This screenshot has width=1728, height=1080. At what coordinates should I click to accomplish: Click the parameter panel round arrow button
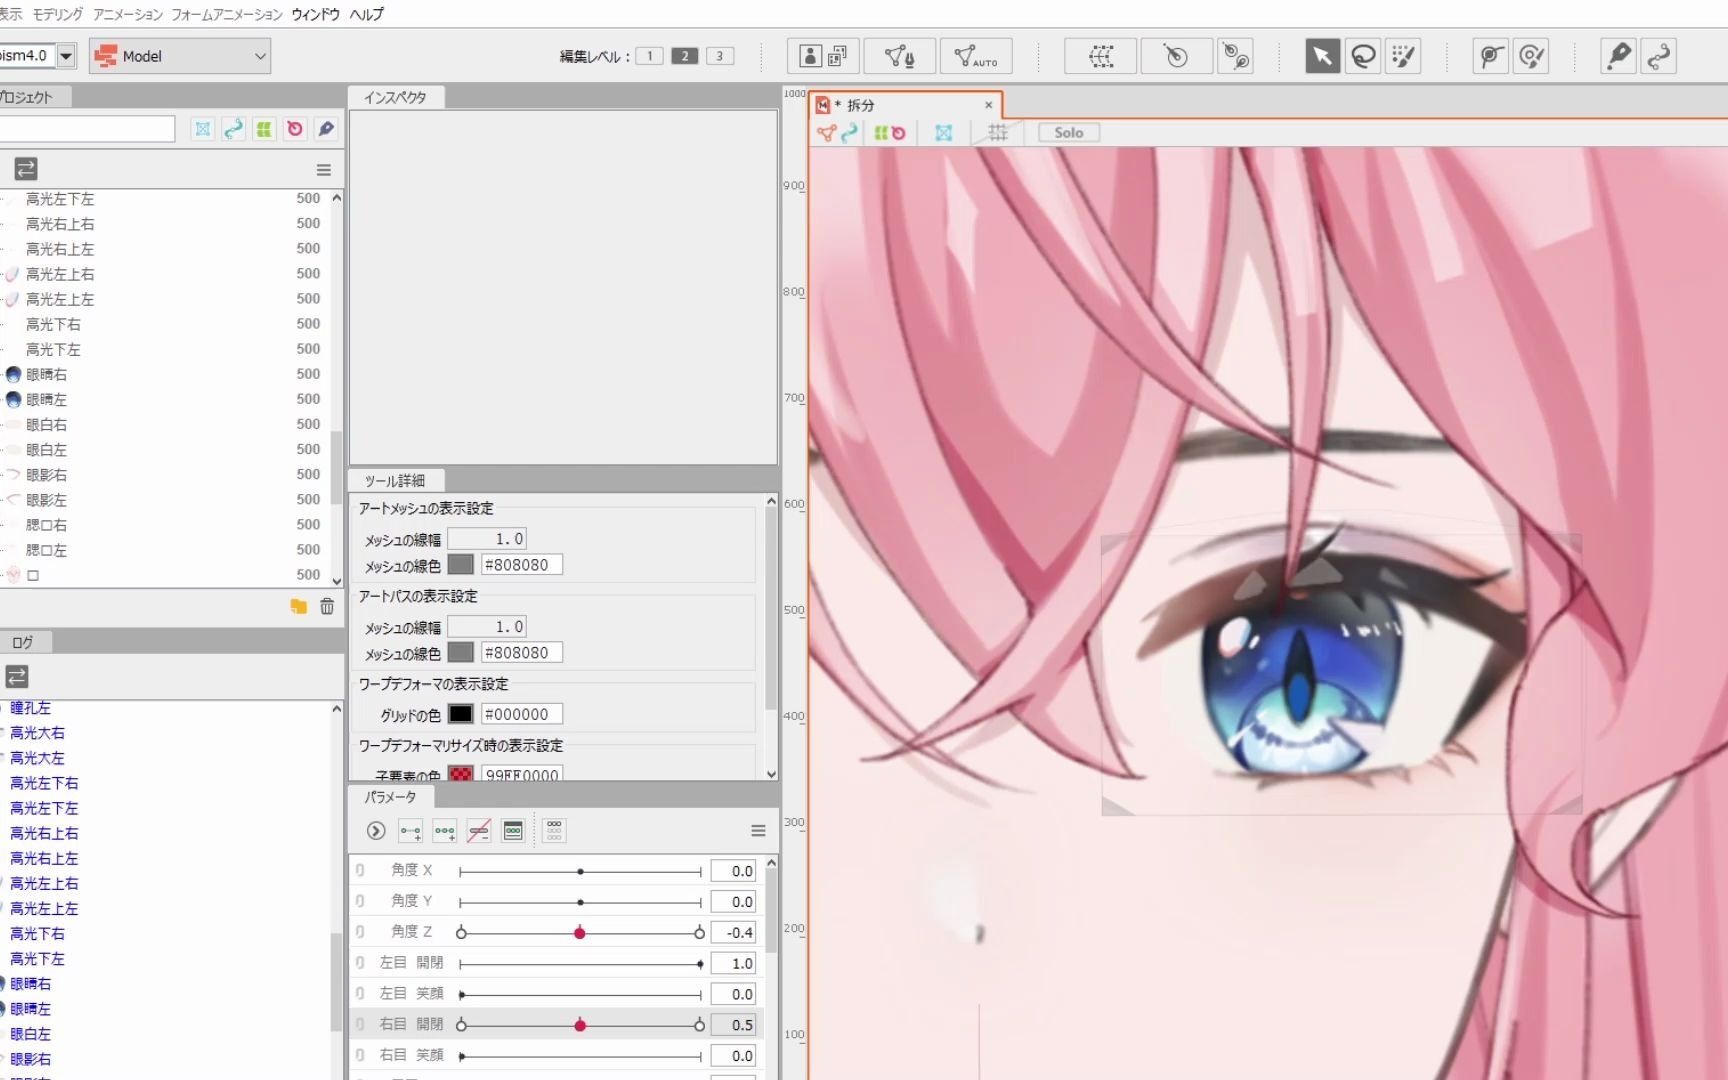tap(376, 831)
